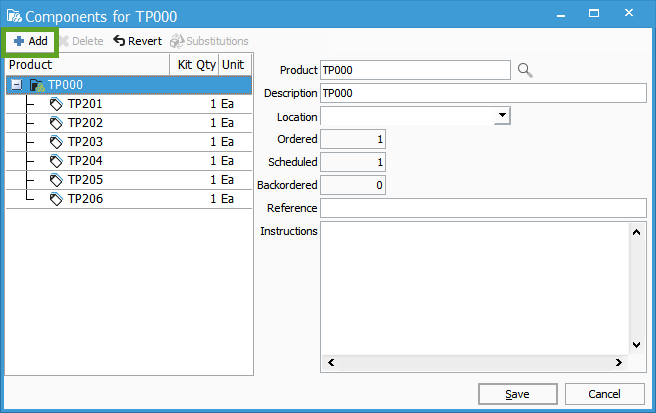
Task: Open the Substitutions toolbar item
Action: coord(209,41)
